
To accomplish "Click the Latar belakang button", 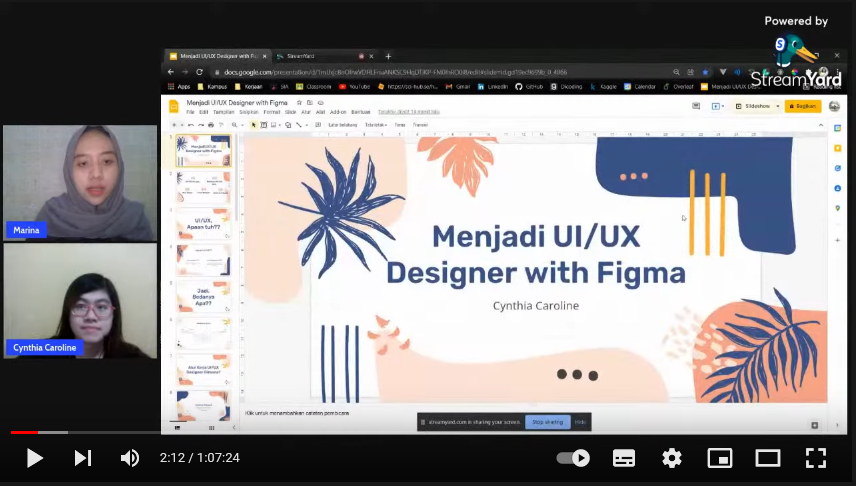I will 342,125.
